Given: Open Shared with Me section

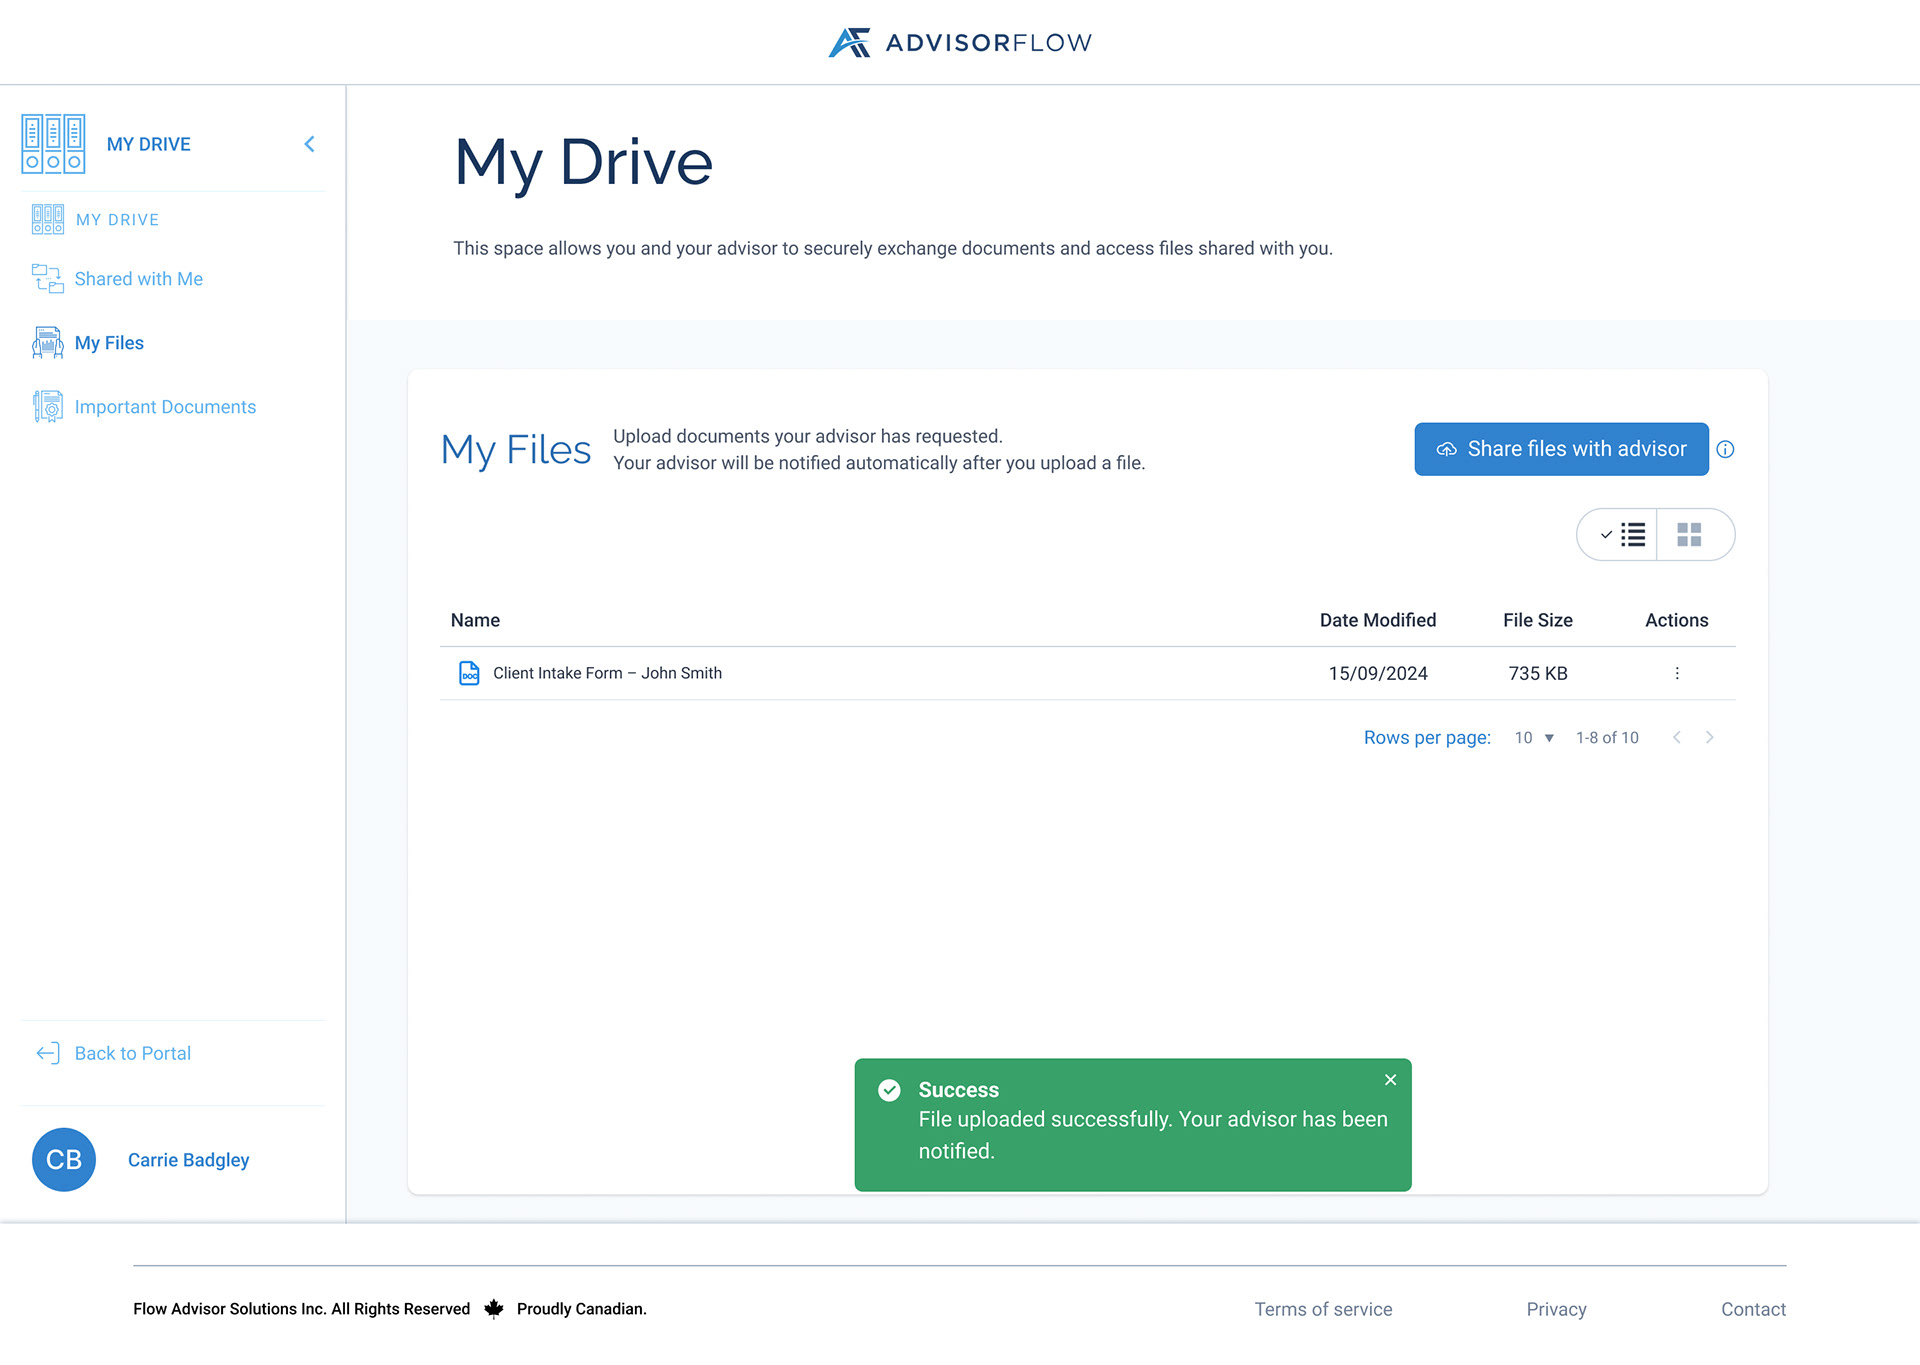Looking at the screenshot, I should (x=138, y=279).
